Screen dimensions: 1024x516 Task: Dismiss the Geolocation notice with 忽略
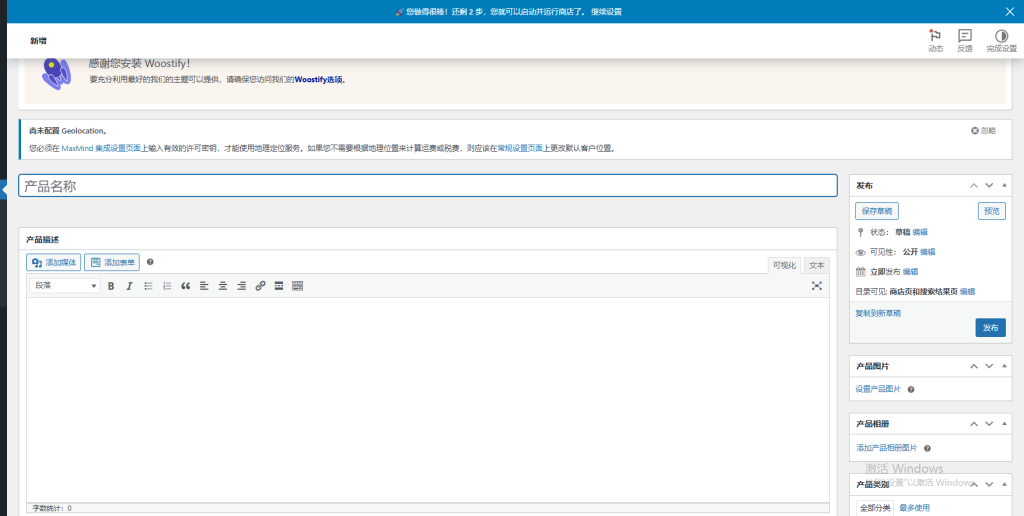(983, 131)
